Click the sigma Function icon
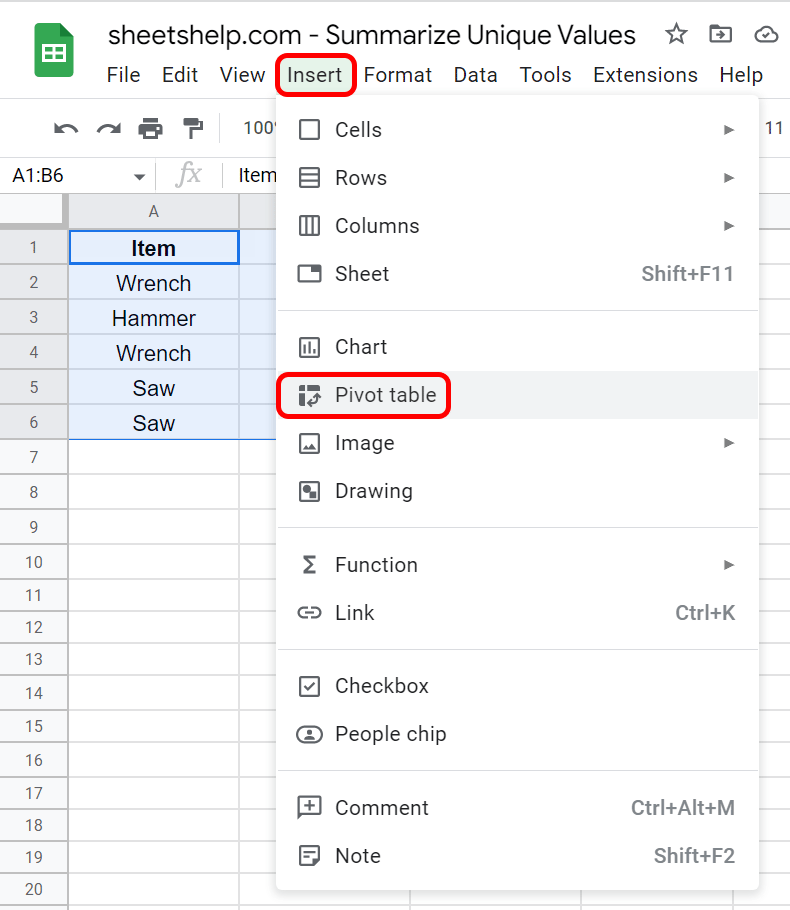790x910 pixels. click(309, 565)
